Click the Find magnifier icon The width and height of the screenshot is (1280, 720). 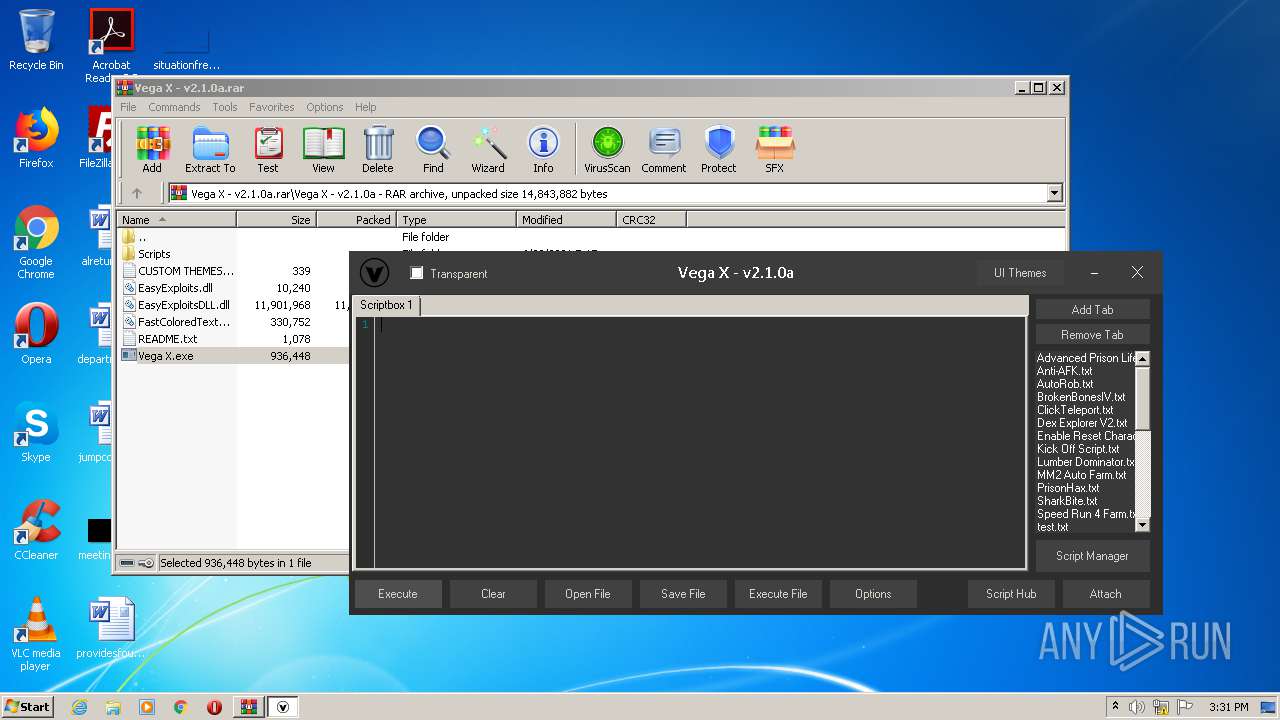[433, 150]
